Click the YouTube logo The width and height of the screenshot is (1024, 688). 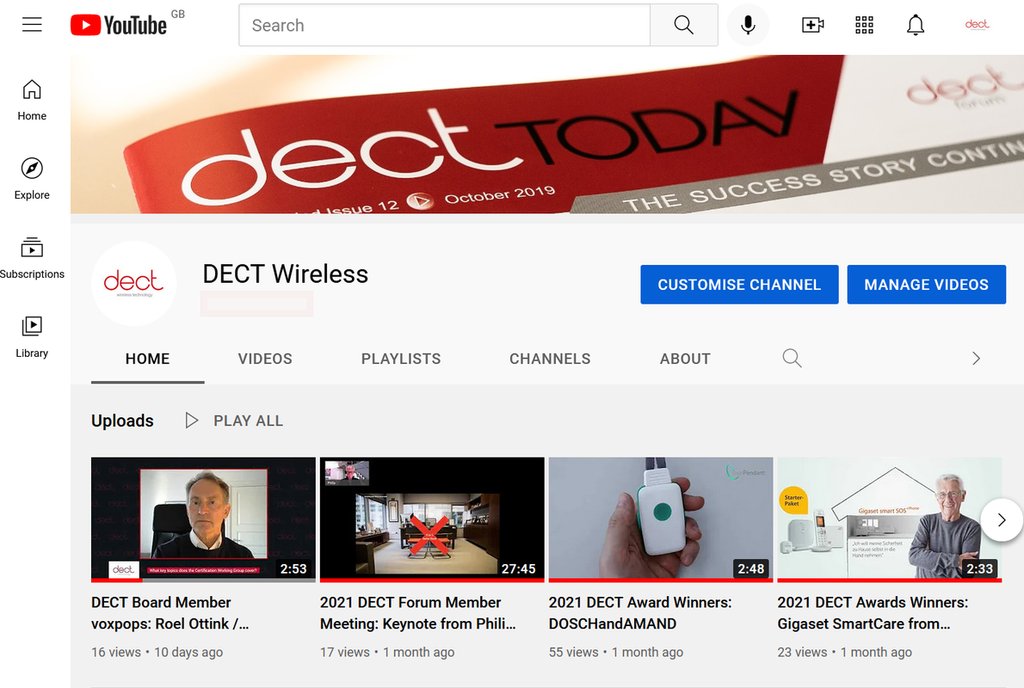(119, 25)
